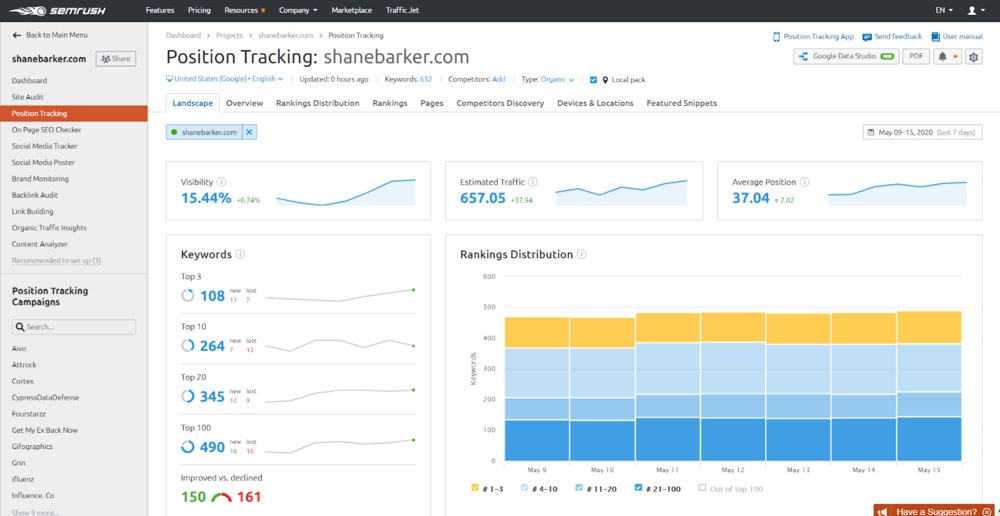The image size is (1000, 516).
Task: Open the Type: Organic dropdown
Action: coord(548,79)
